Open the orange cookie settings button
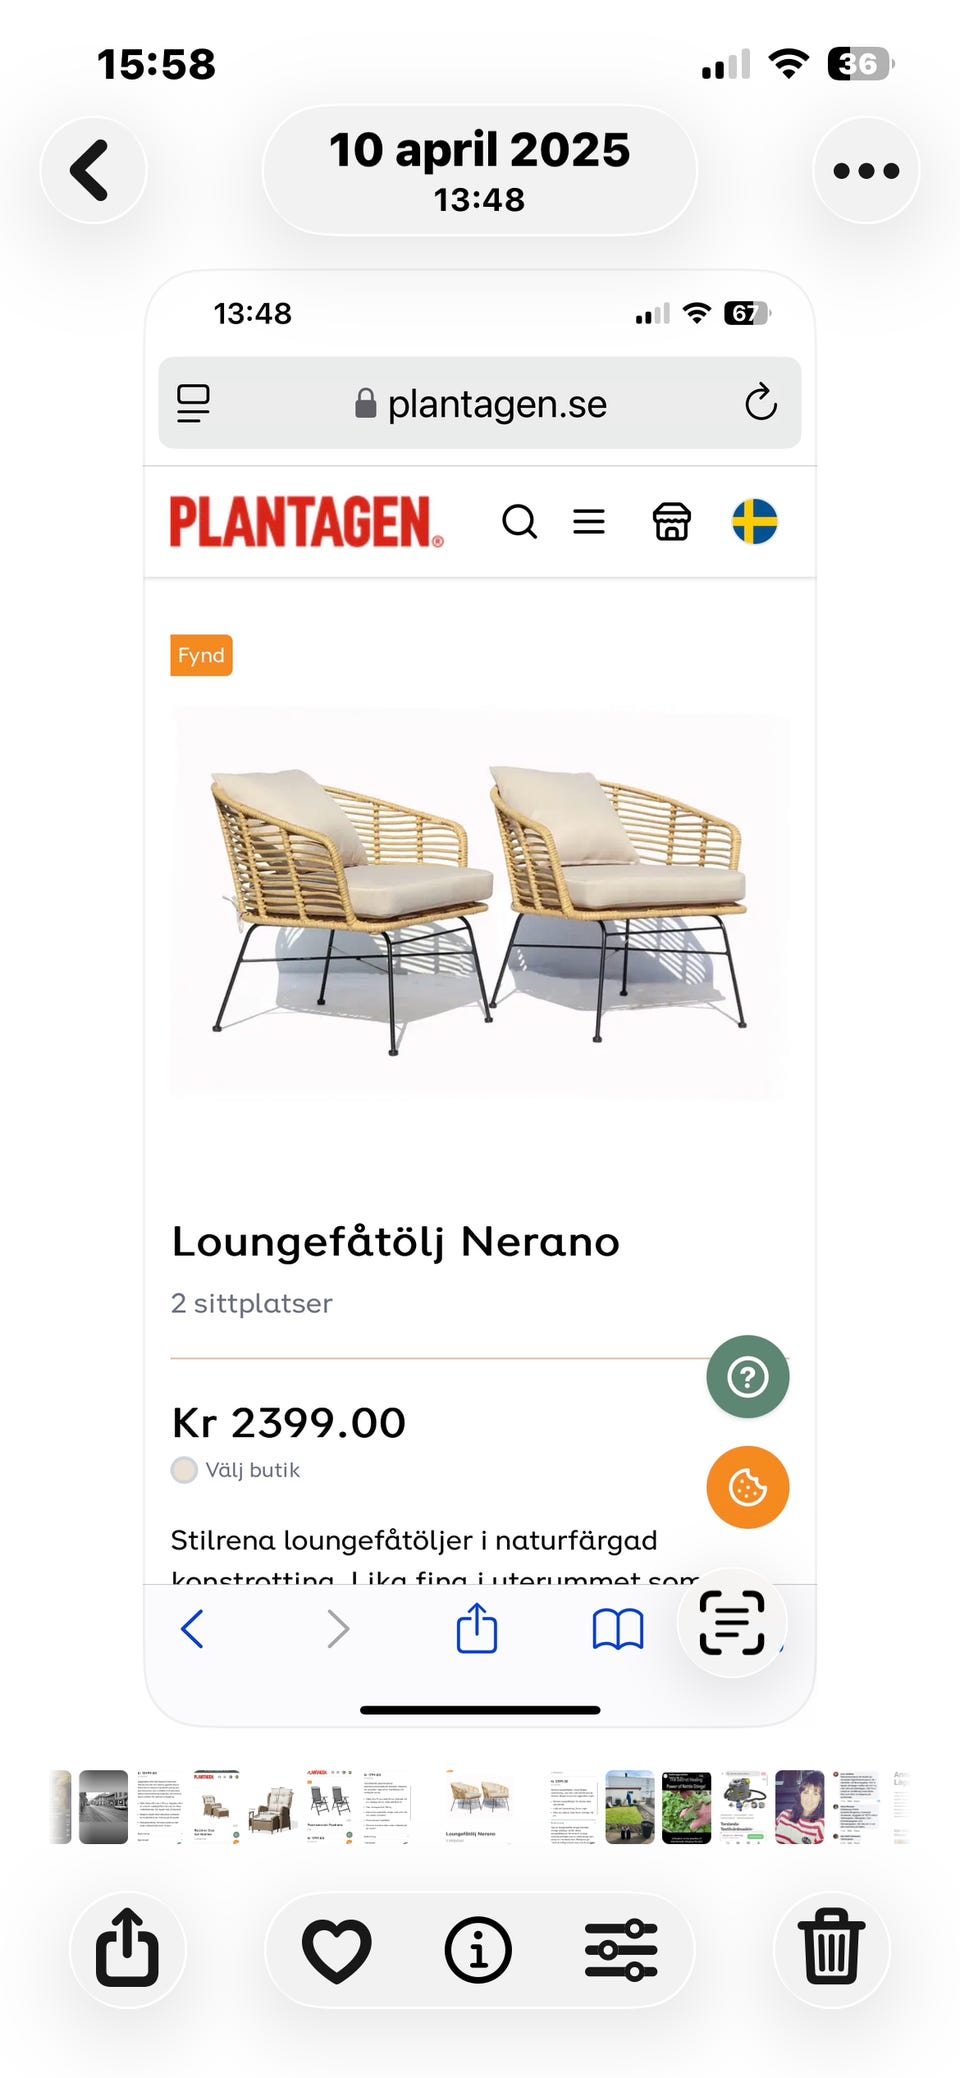Image resolution: width=960 pixels, height=2078 pixels. pos(748,1487)
